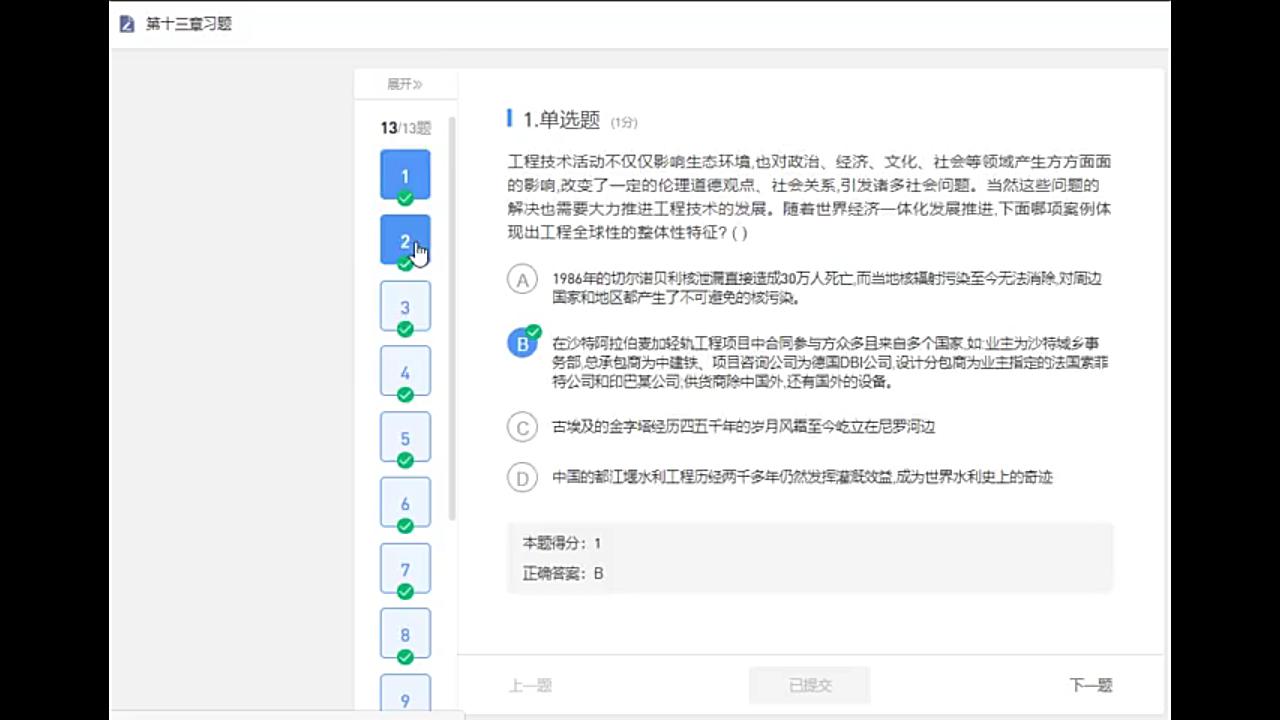Click the 13/13题 progress counter
The width and height of the screenshot is (1280, 720).
(x=405, y=128)
